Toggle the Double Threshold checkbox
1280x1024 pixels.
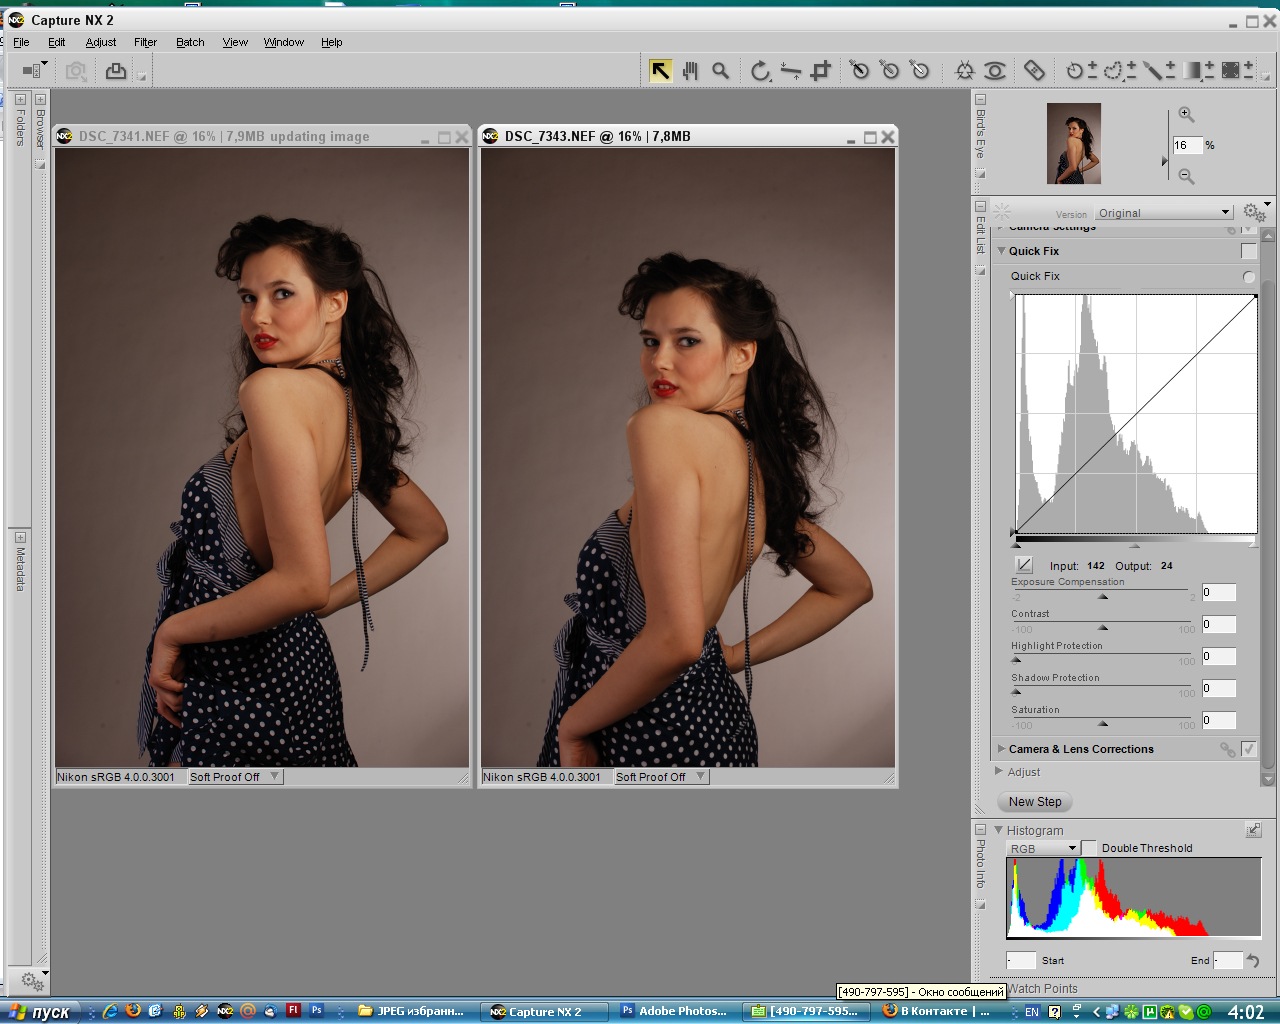point(1089,848)
